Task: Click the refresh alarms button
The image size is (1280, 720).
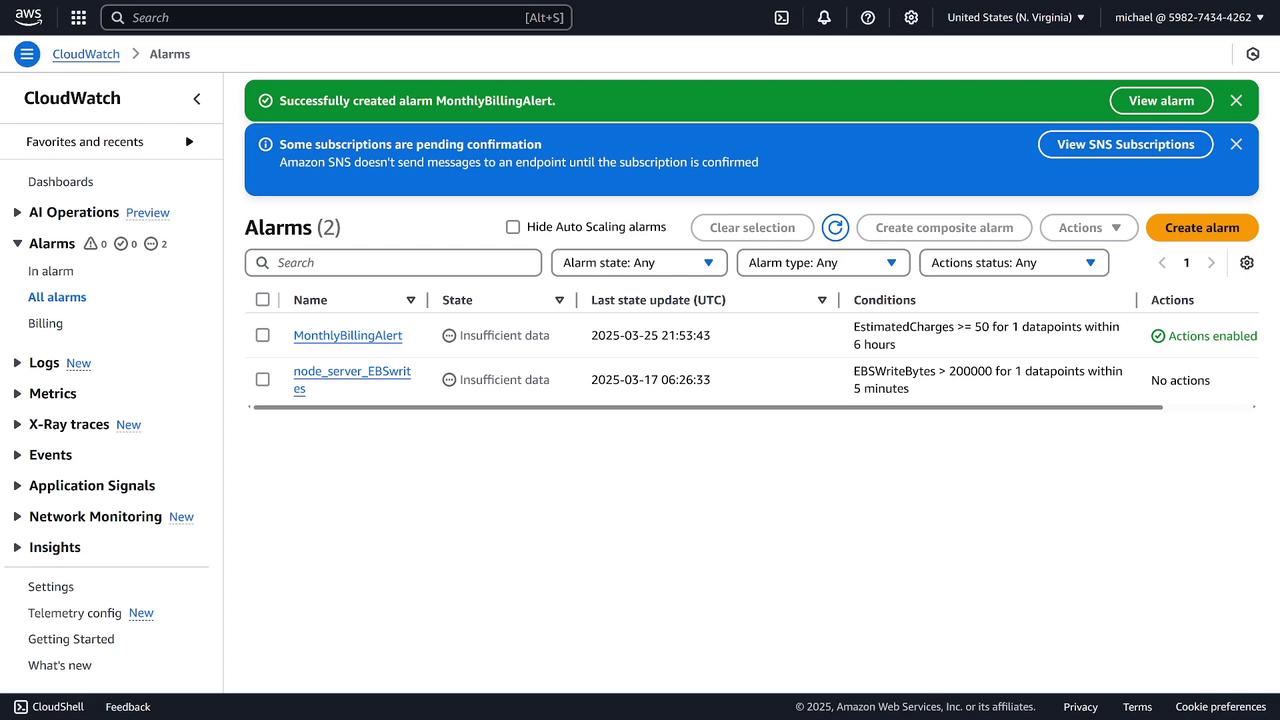Action: click(835, 228)
